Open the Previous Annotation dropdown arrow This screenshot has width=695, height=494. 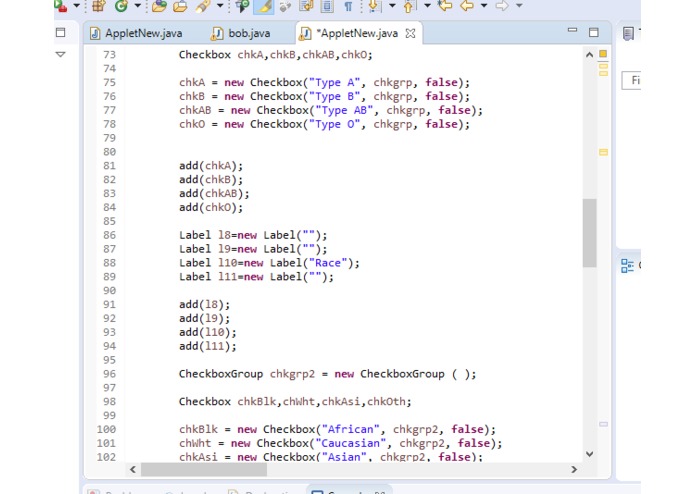[427, 6]
